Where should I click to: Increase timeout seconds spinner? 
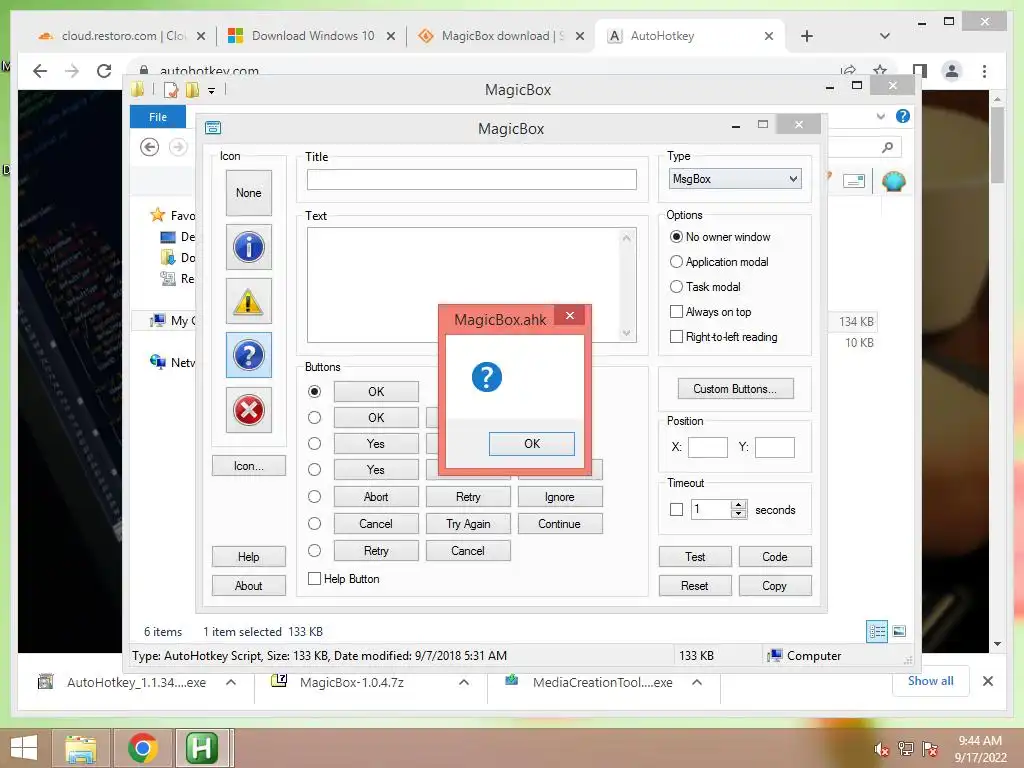(739, 505)
